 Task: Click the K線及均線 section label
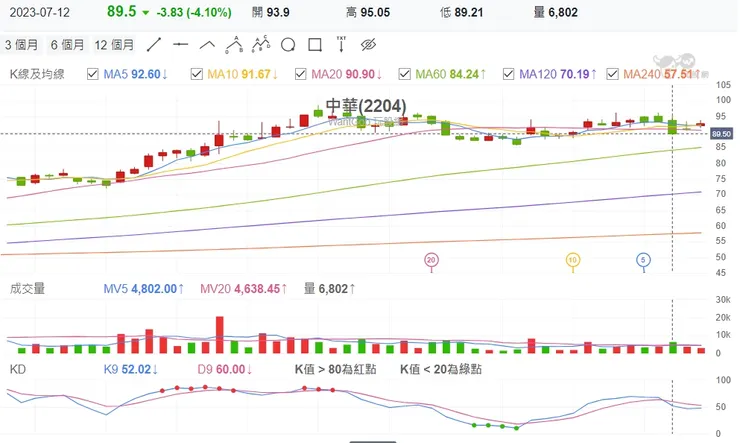[37, 74]
